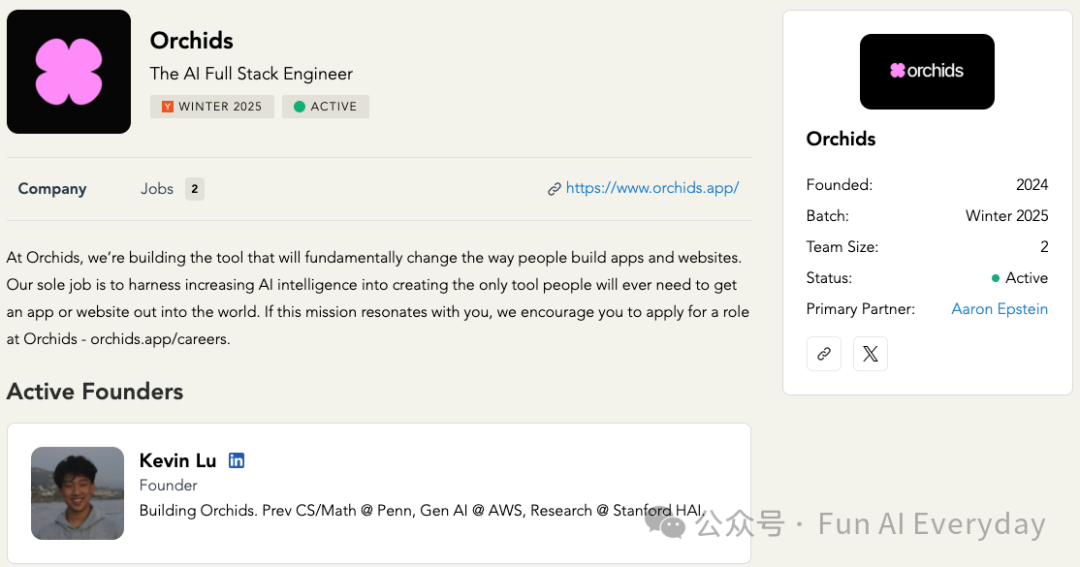Click the link icon beside the website URL

(554, 189)
